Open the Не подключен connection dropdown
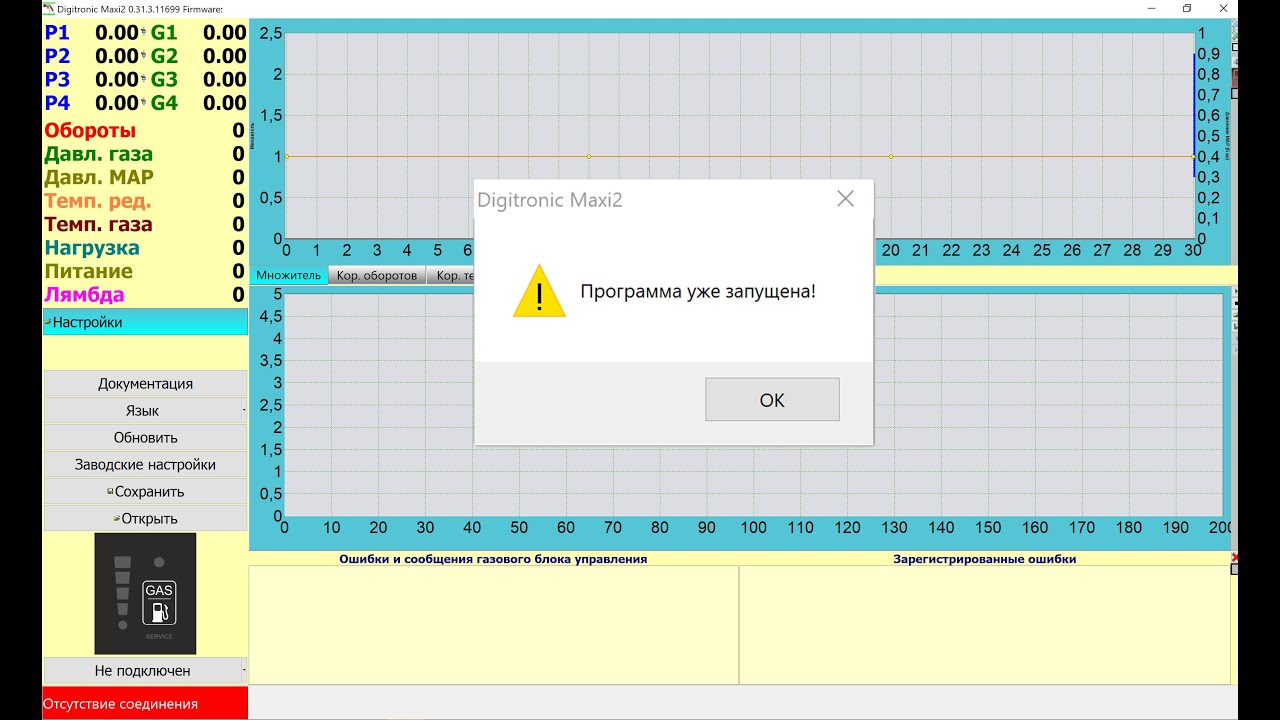 [x=145, y=671]
